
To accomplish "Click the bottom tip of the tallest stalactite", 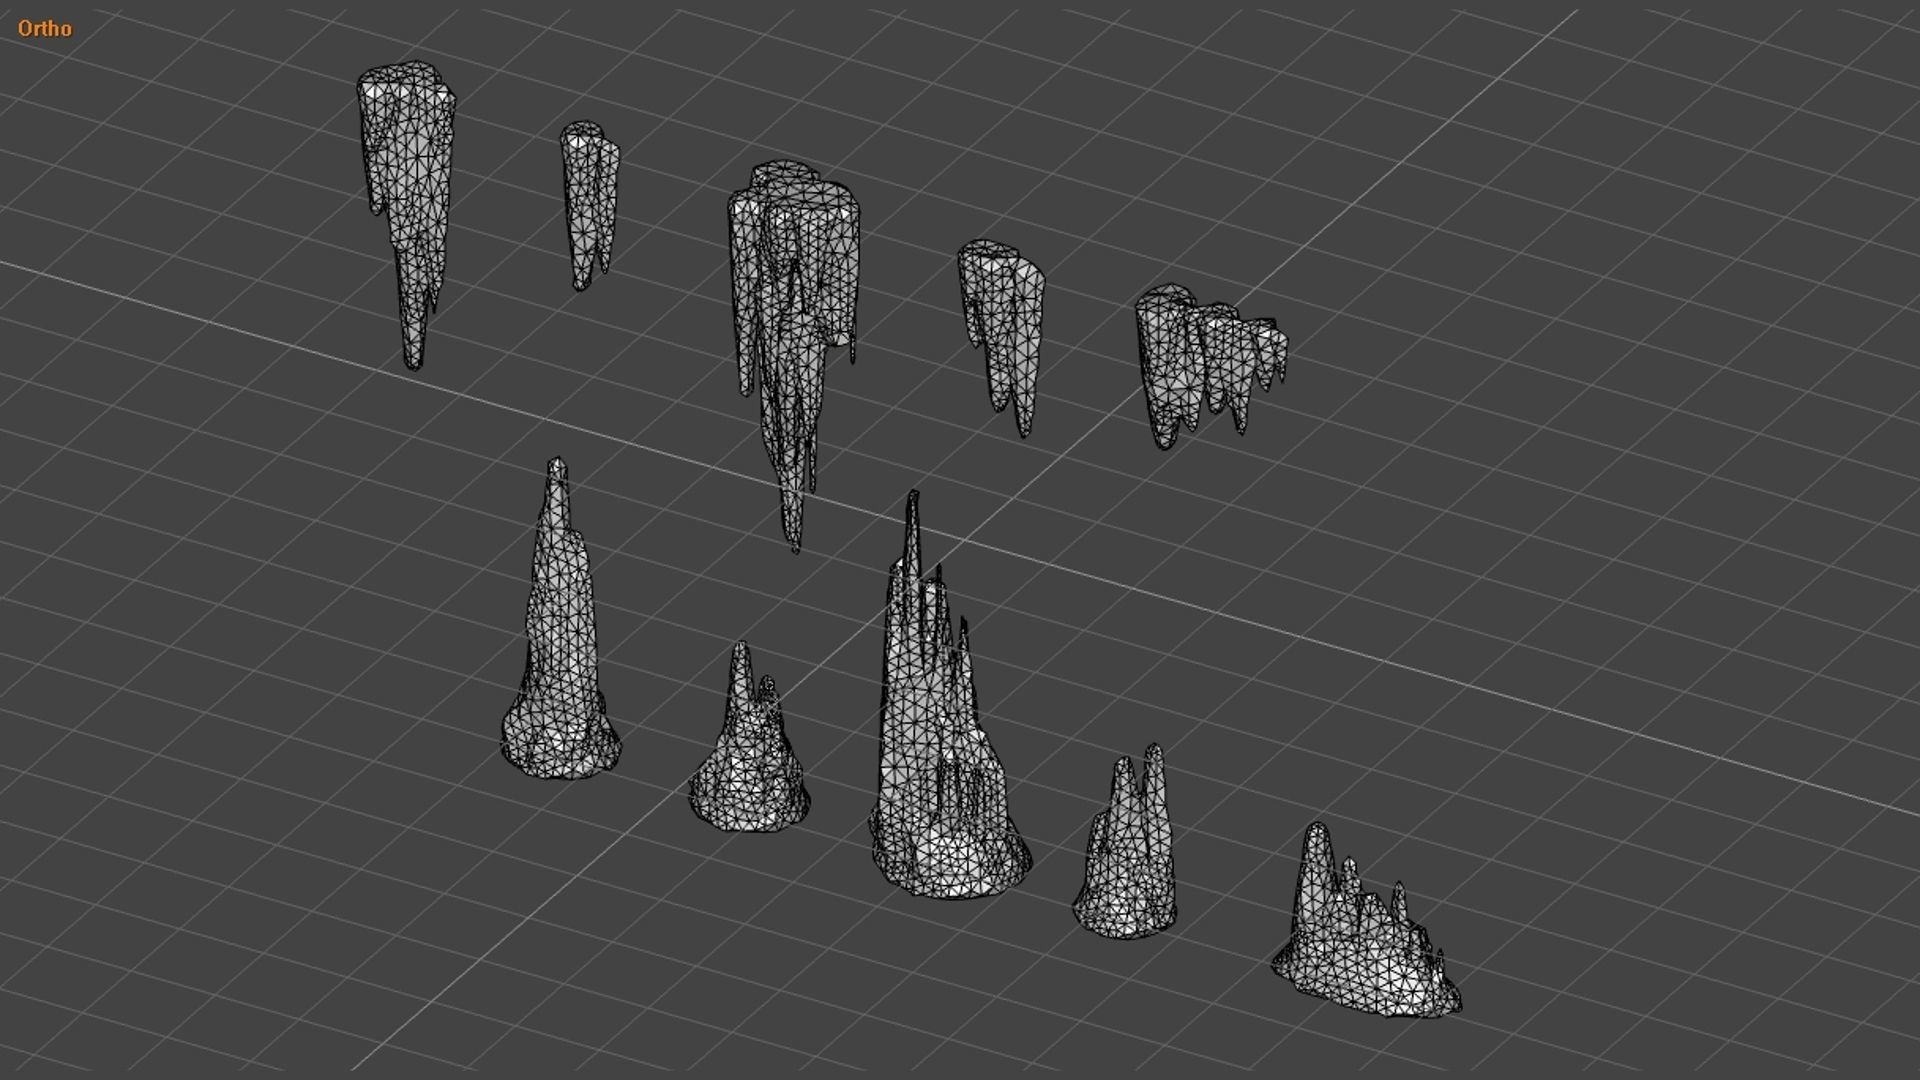I will 795,546.
